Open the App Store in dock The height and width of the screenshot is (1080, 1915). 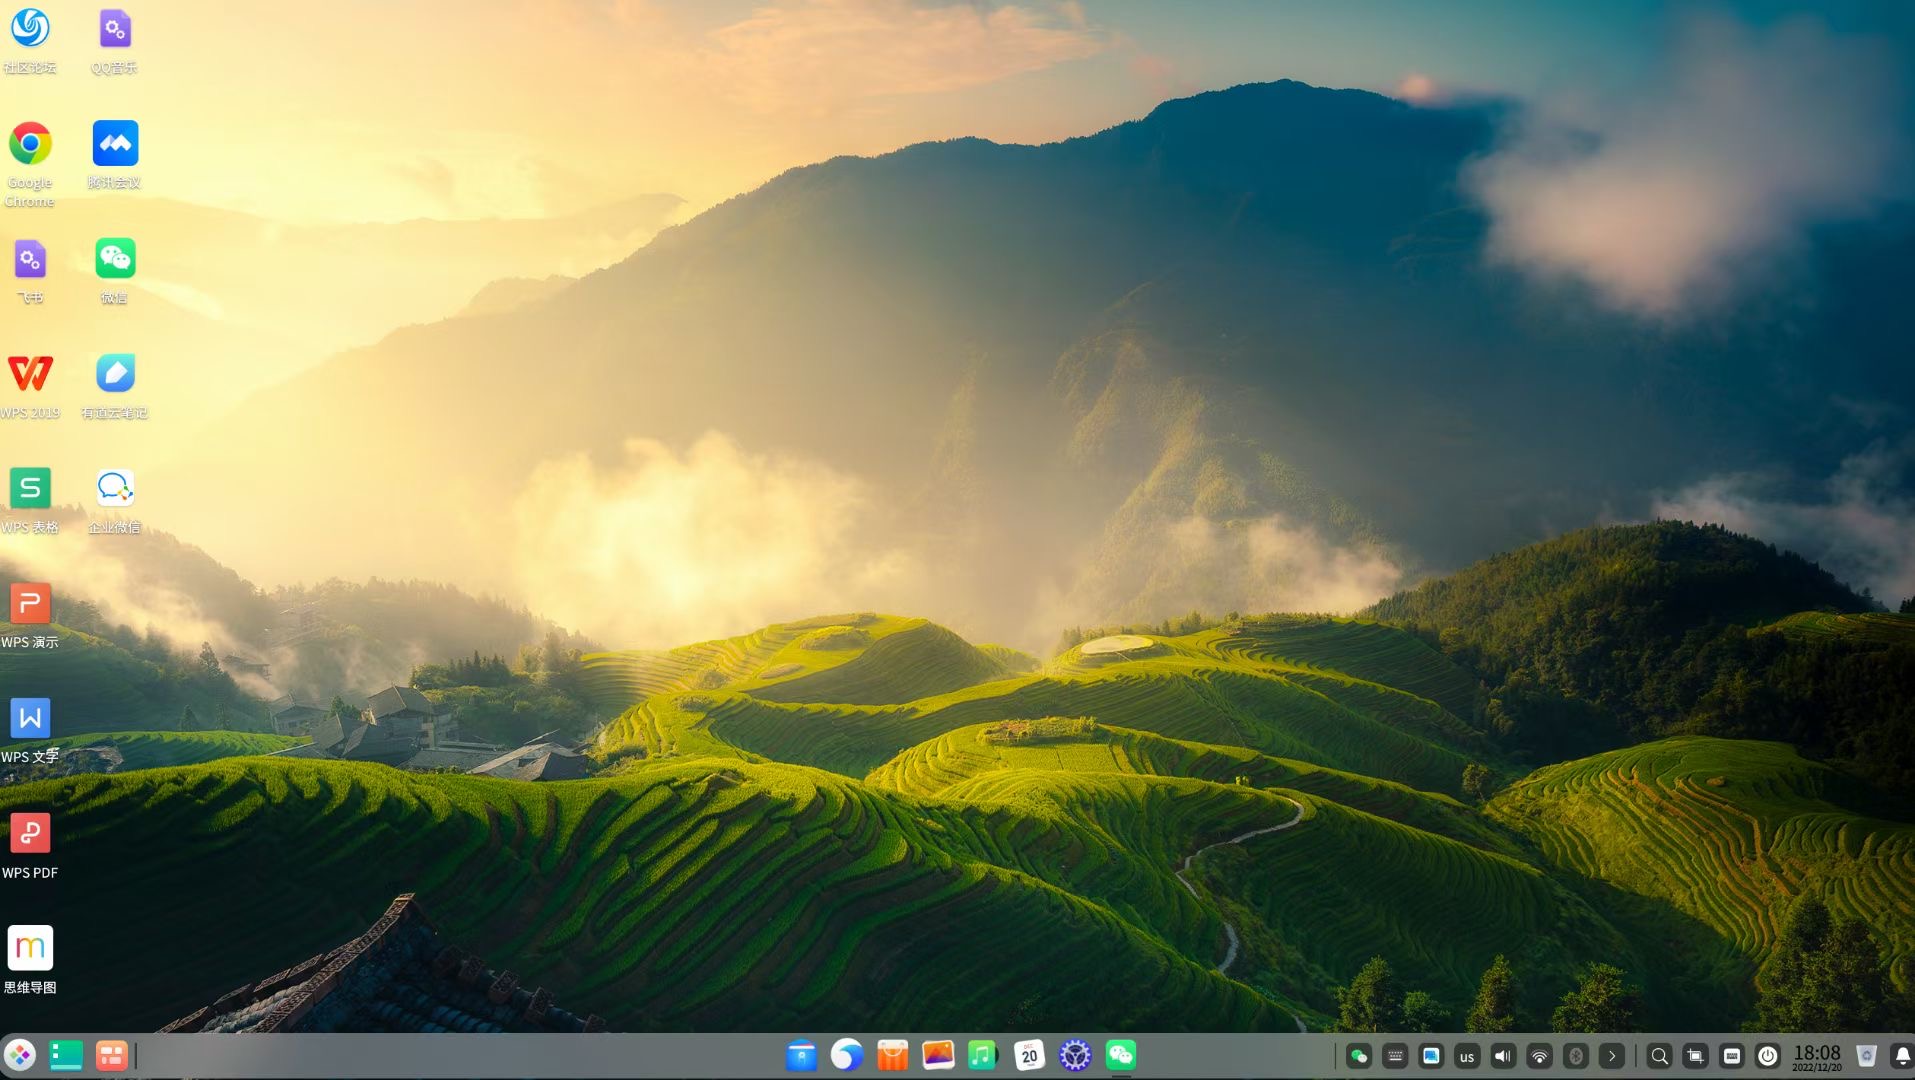point(892,1055)
